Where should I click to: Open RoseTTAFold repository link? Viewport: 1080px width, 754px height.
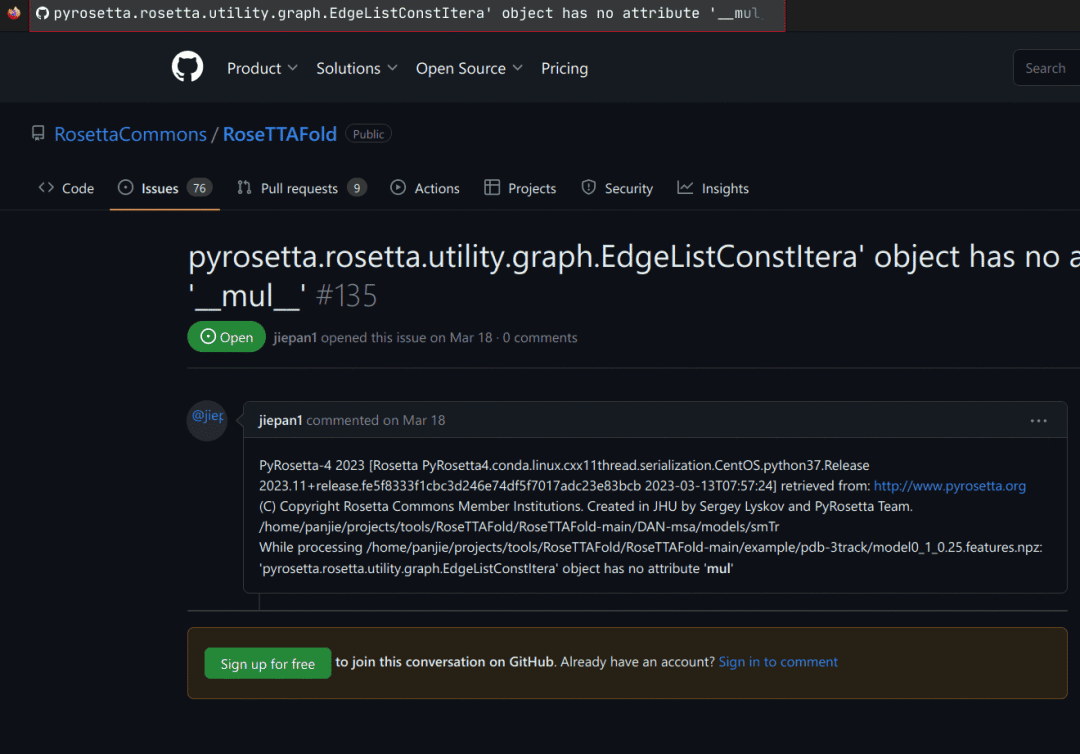[x=280, y=134]
